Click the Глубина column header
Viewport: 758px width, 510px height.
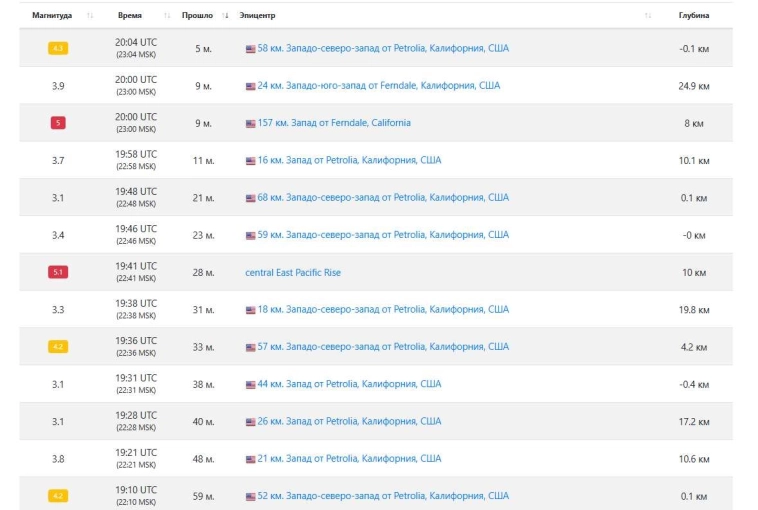[x=694, y=16]
